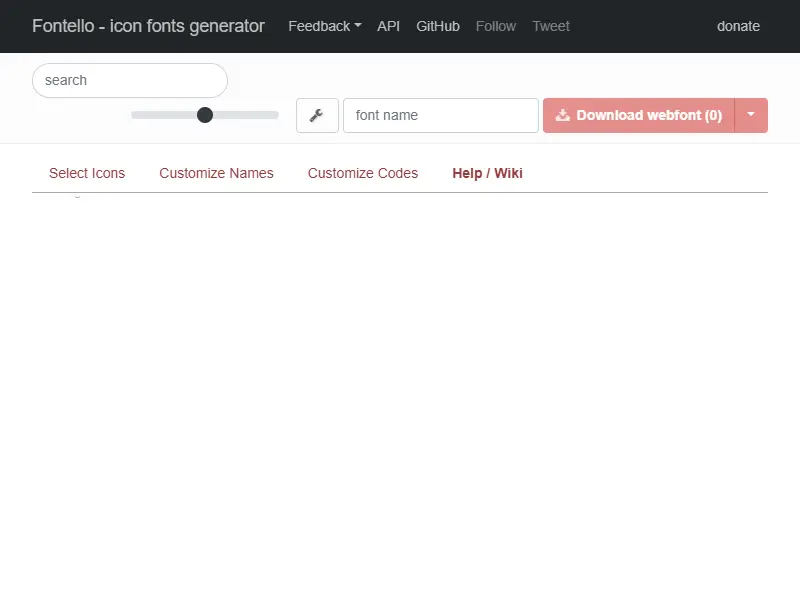Switch to the Customize Codes tab
The height and width of the screenshot is (600, 800).
[x=363, y=173]
